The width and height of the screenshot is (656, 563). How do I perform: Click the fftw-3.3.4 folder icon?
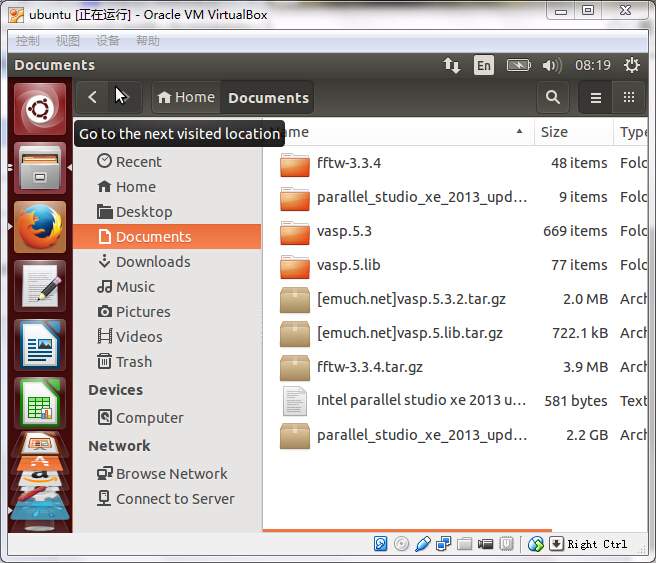pyautogui.click(x=295, y=164)
